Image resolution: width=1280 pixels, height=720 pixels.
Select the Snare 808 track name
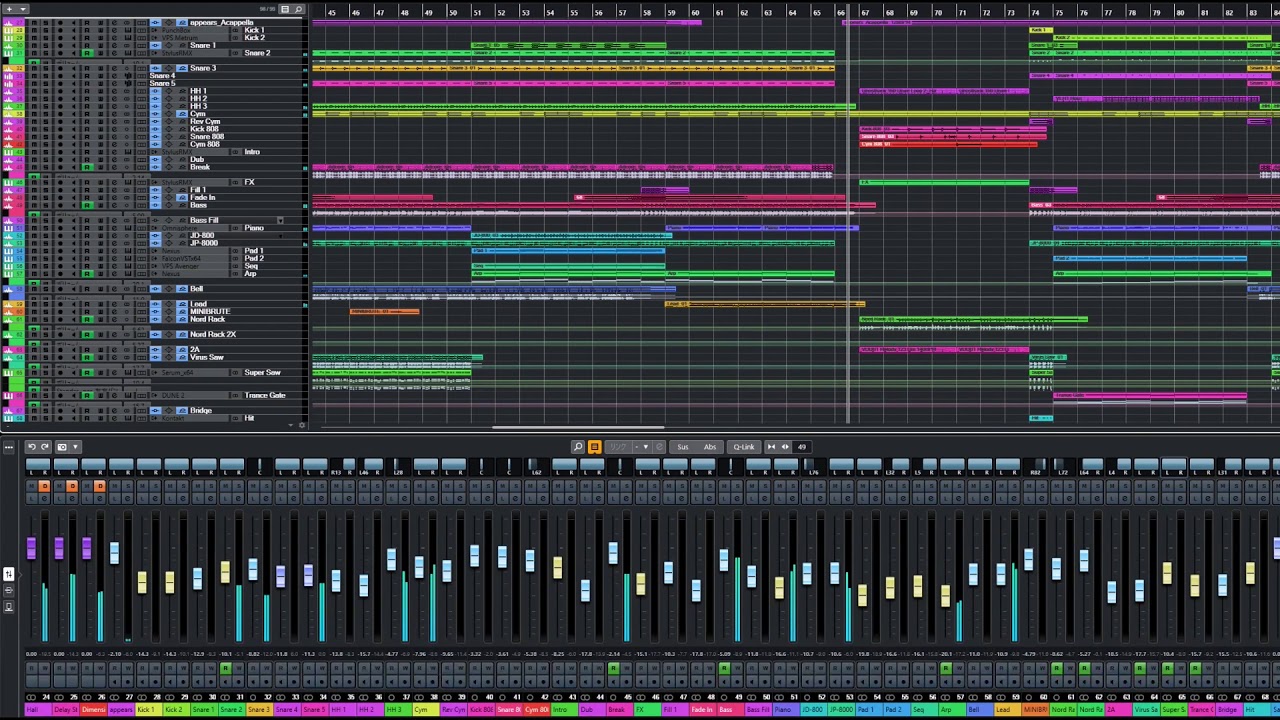207,137
